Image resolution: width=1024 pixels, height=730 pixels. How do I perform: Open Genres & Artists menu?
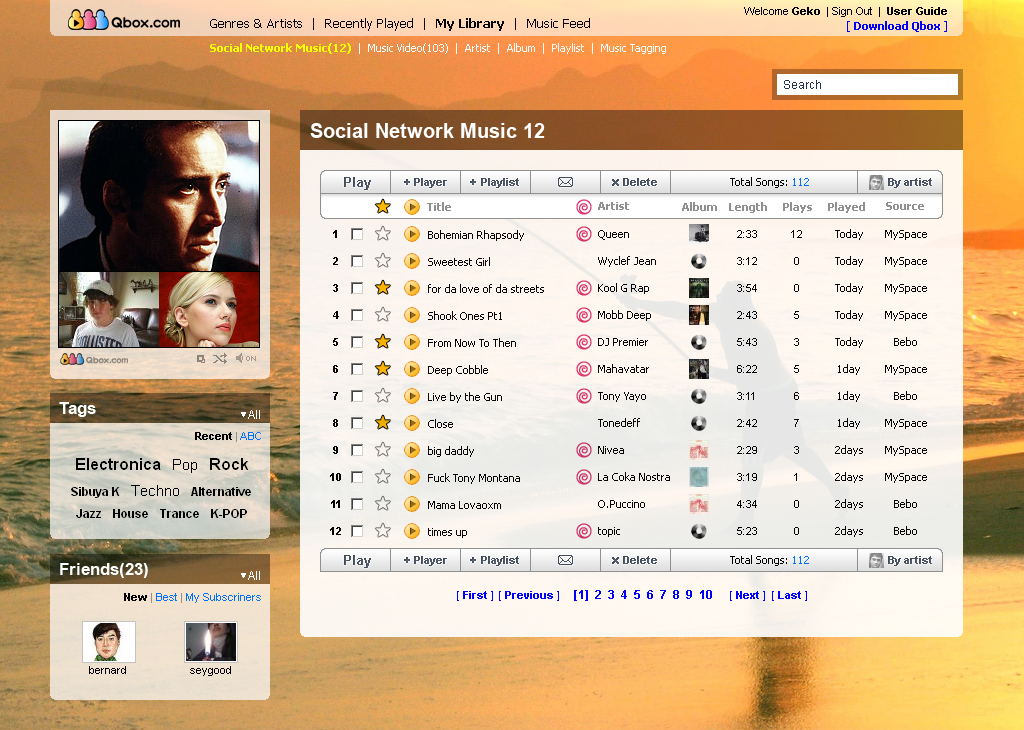pyautogui.click(x=255, y=24)
